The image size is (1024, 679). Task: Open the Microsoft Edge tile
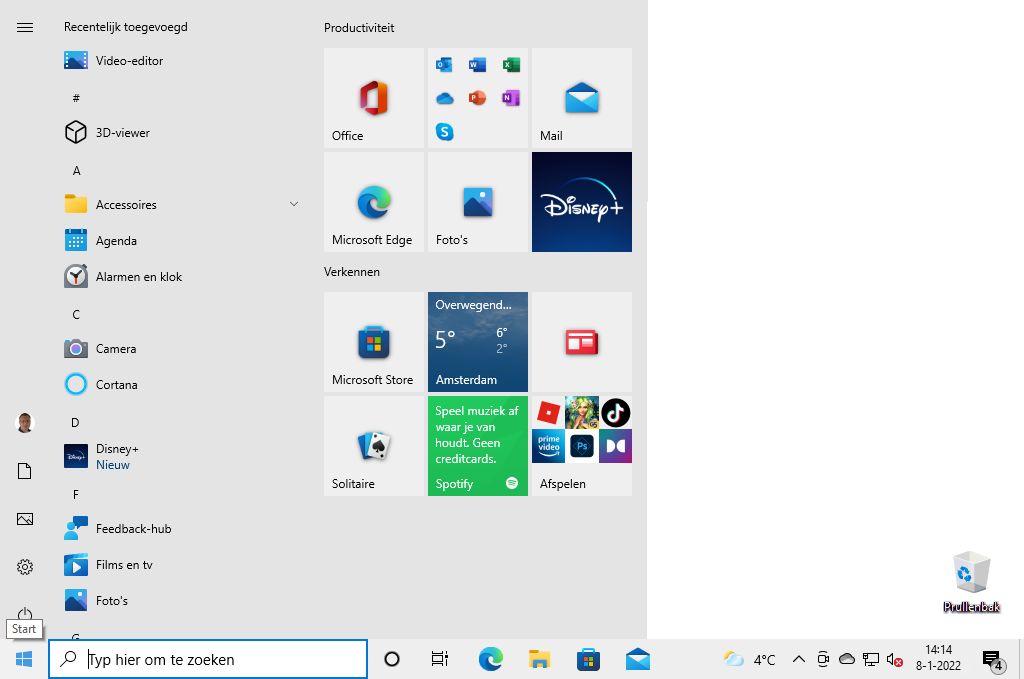pos(374,202)
